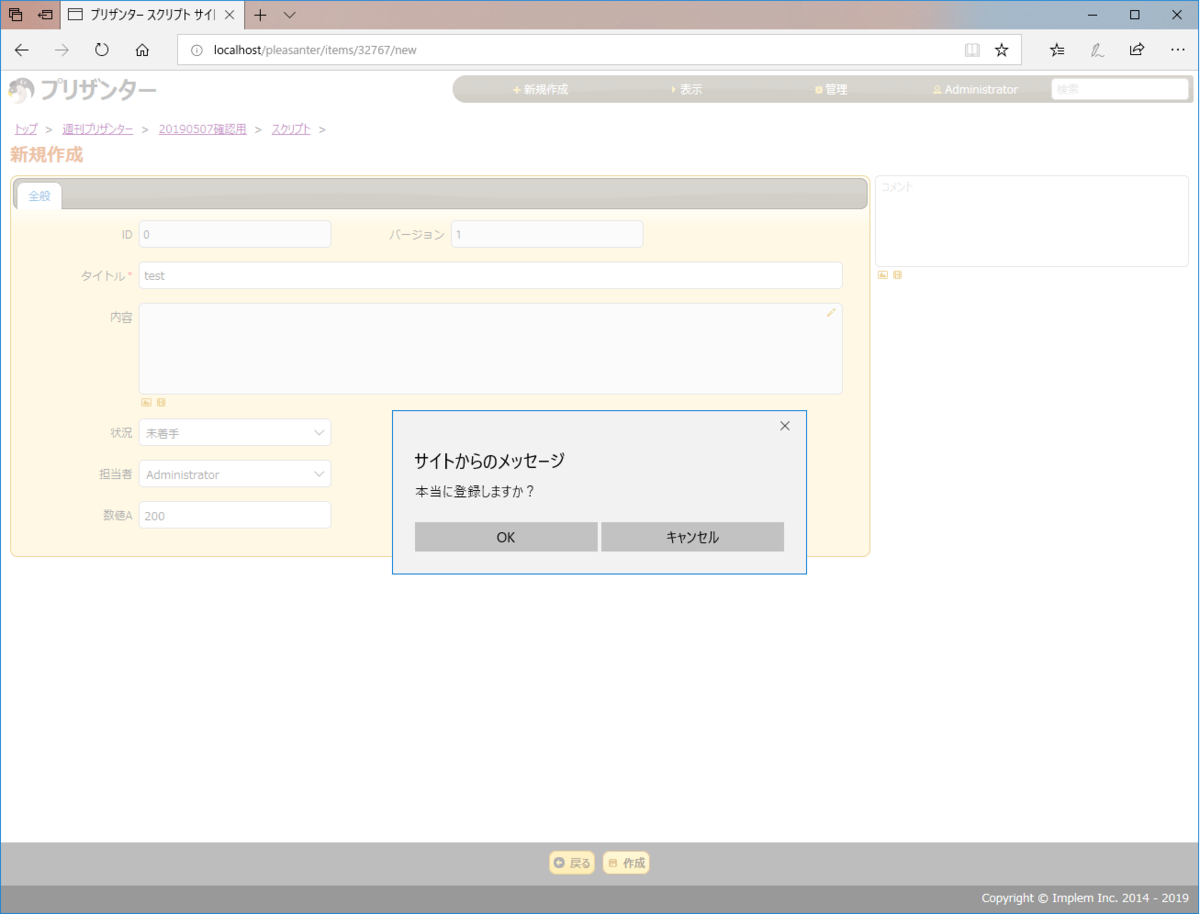
Task: Follow the スクリプト breadcrumb link
Action: click(x=290, y=129)
